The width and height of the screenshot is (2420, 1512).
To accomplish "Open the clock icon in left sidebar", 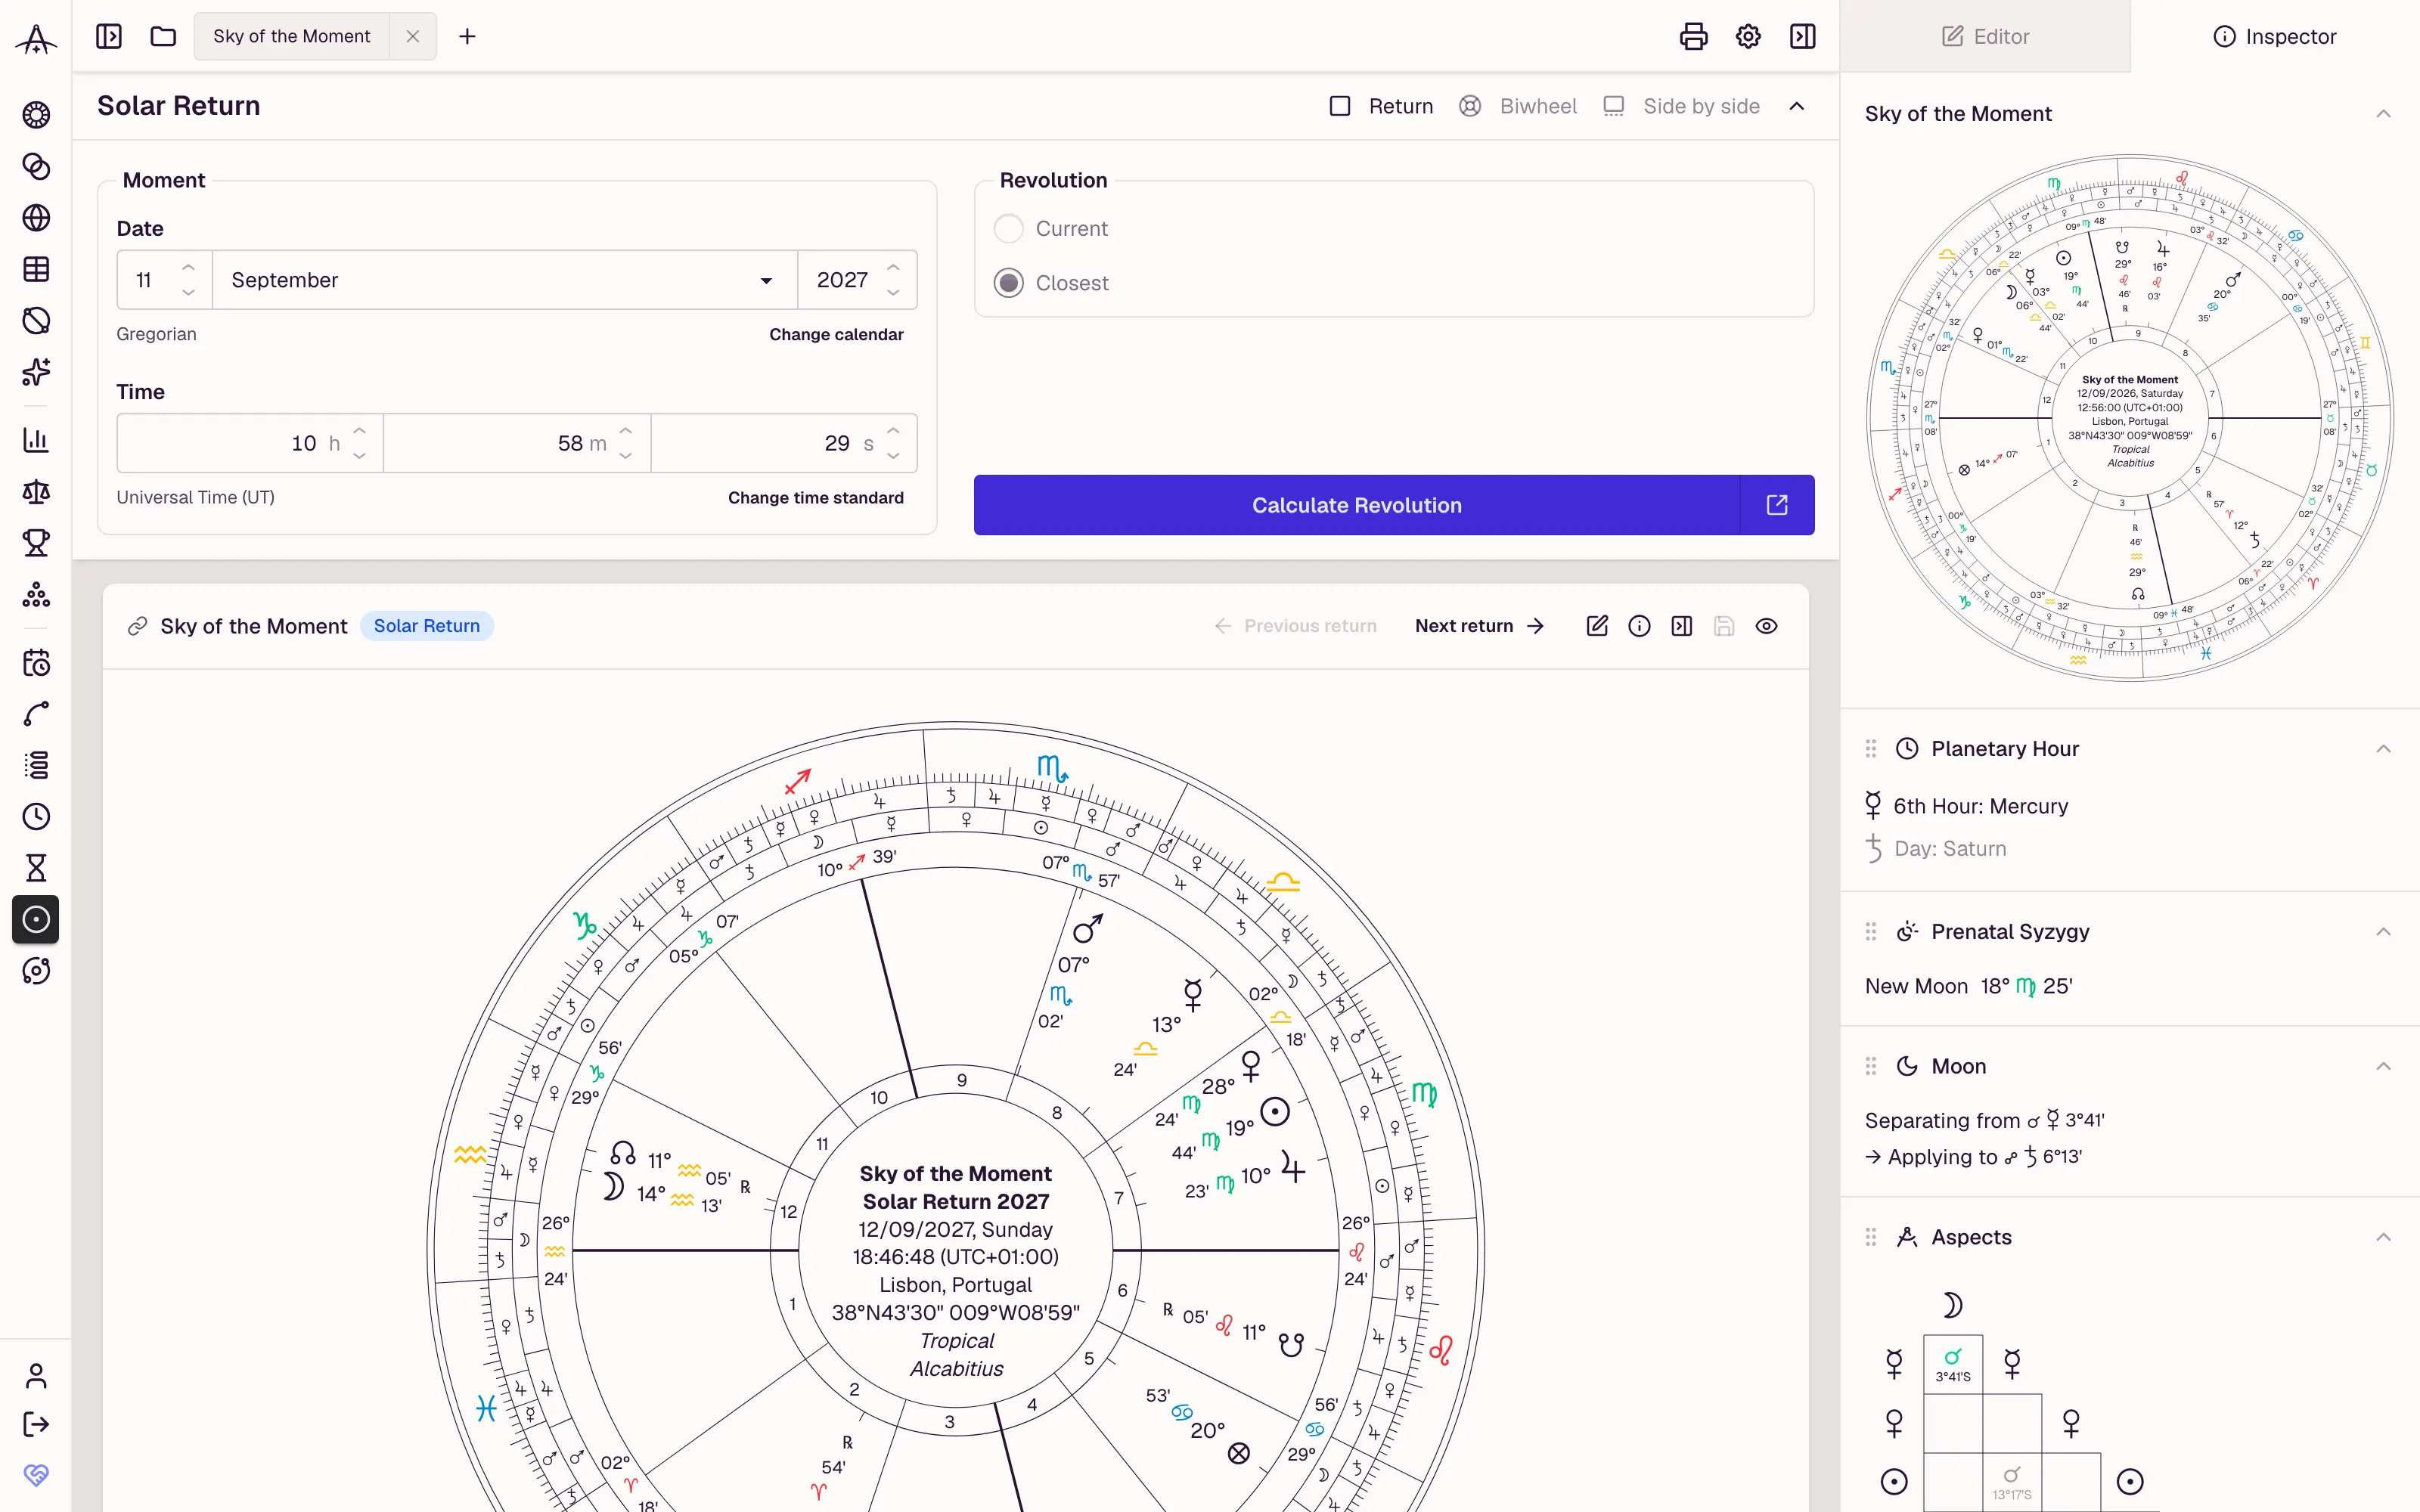I will pos(36,816).
